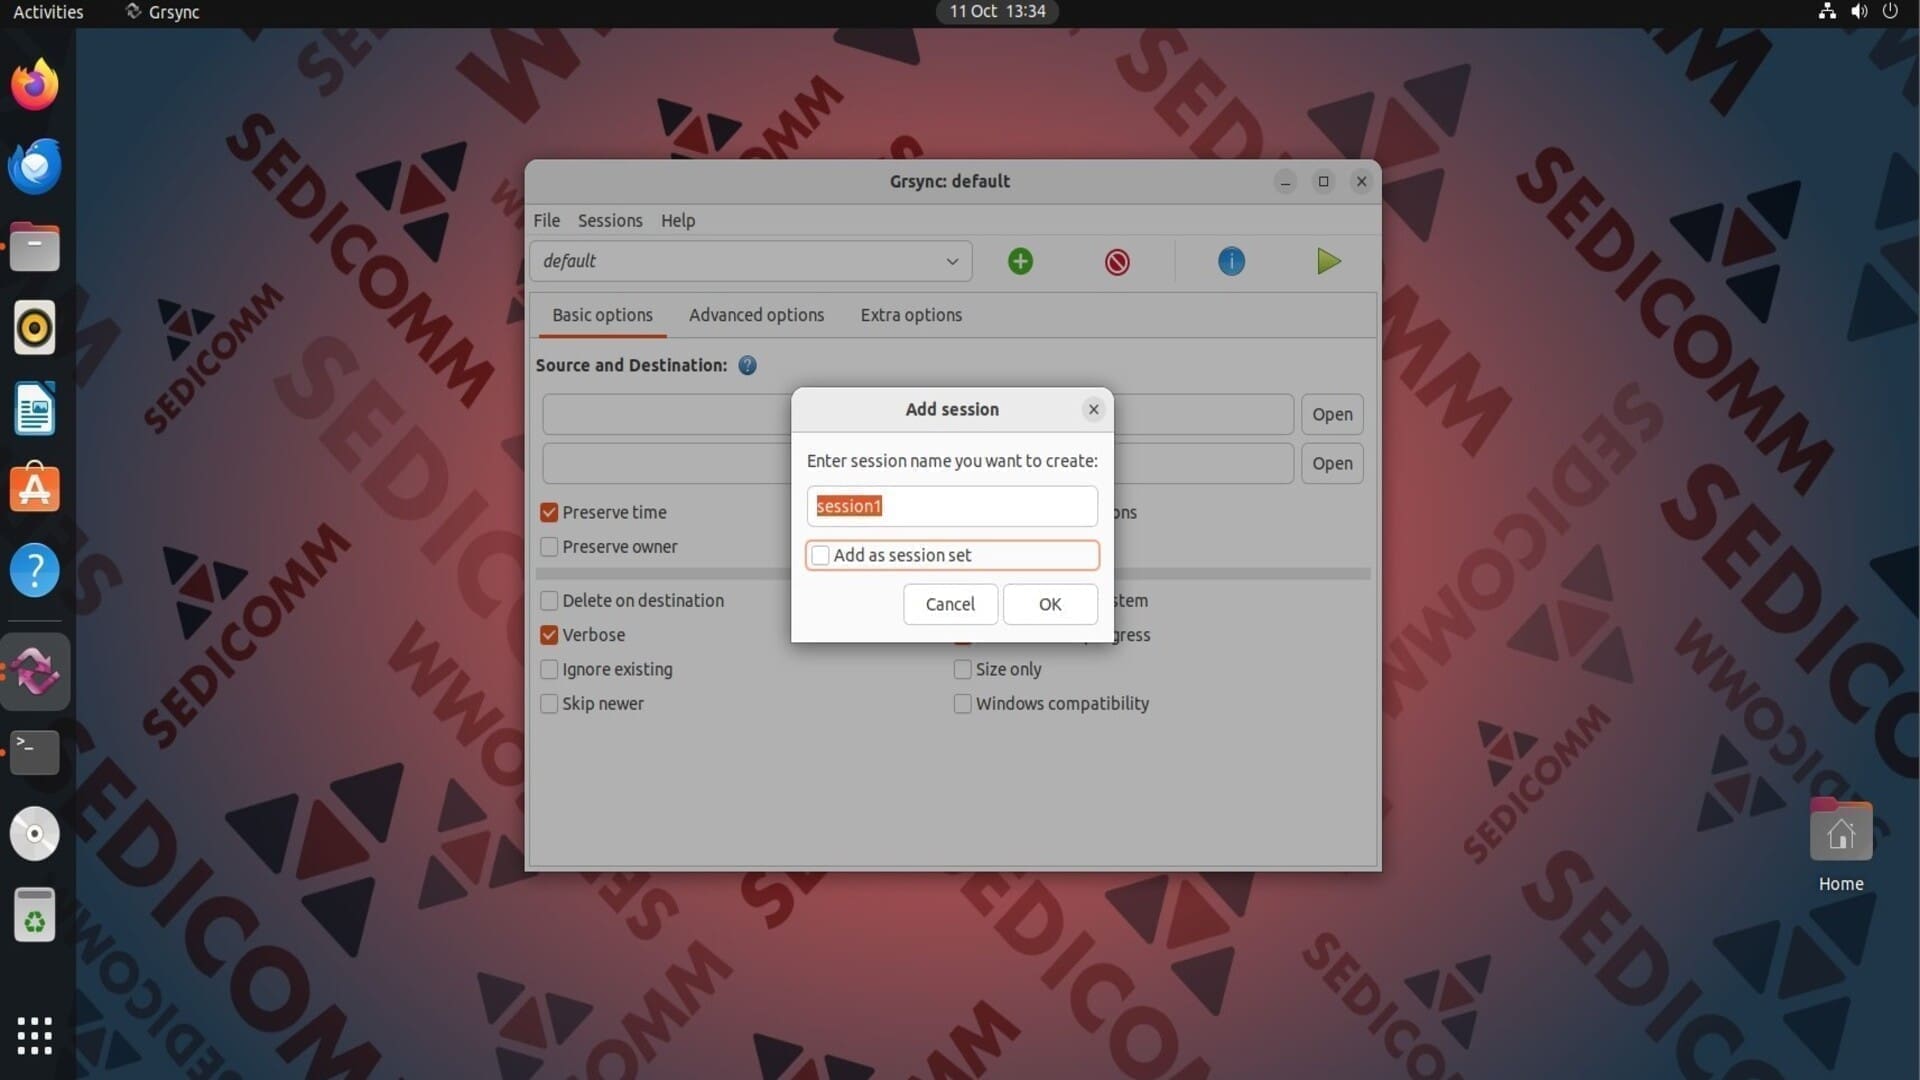Click the blue simulation info icon
Viewport: 1920px width, 1080px height.
coord(1231,262)
